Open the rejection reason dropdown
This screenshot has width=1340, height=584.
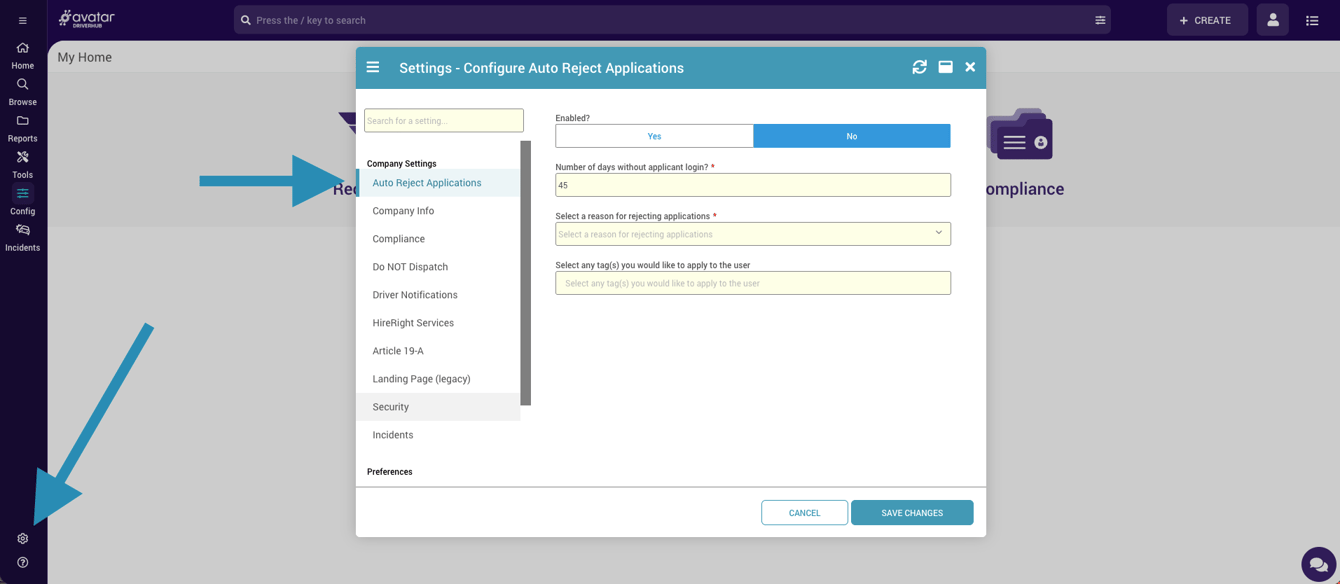tap(753, 234)
